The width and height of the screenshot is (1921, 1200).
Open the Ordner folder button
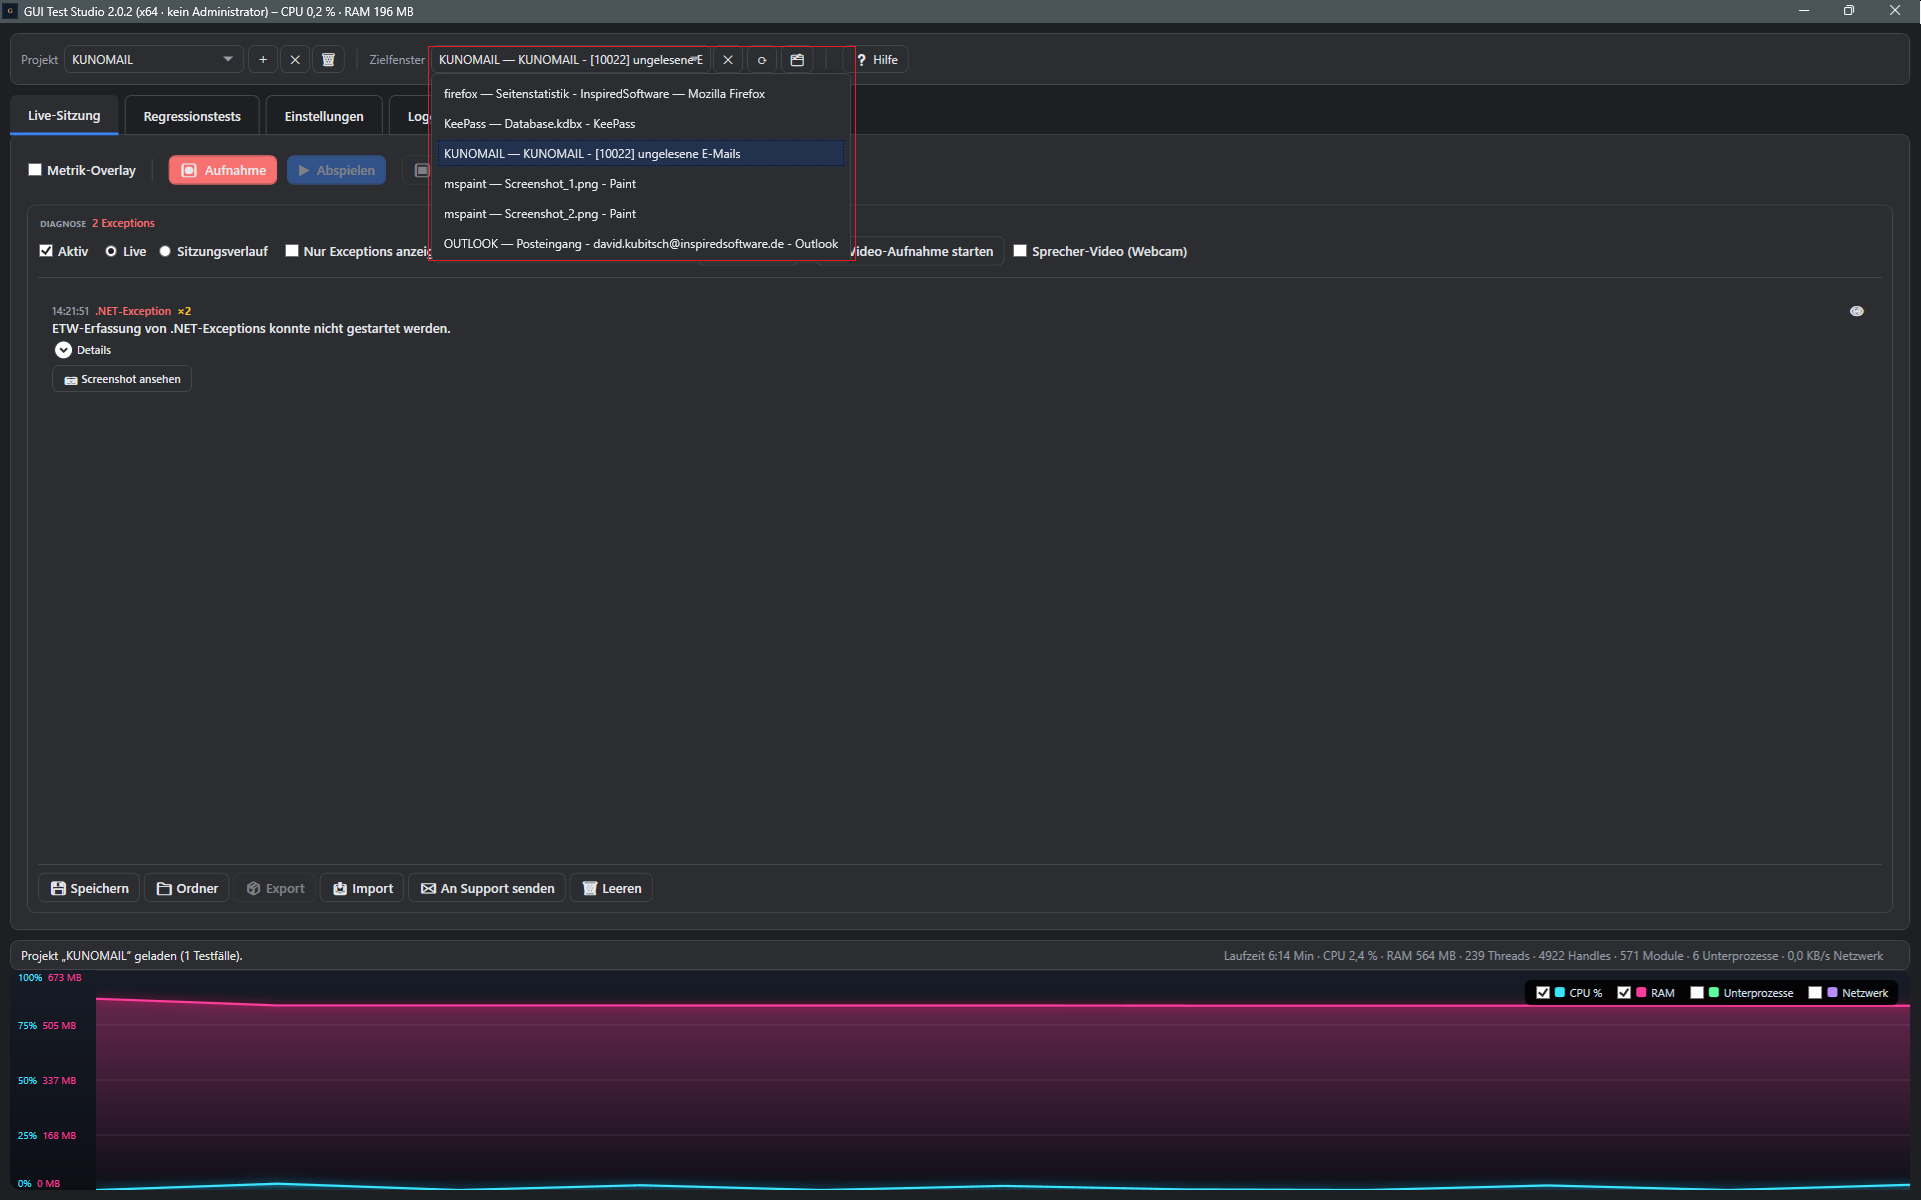click(x=187, y=888)
